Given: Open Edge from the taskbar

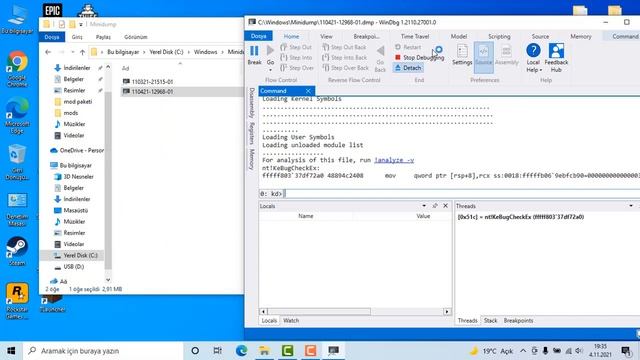Looking at the screenshot, I should click(241, 351).
